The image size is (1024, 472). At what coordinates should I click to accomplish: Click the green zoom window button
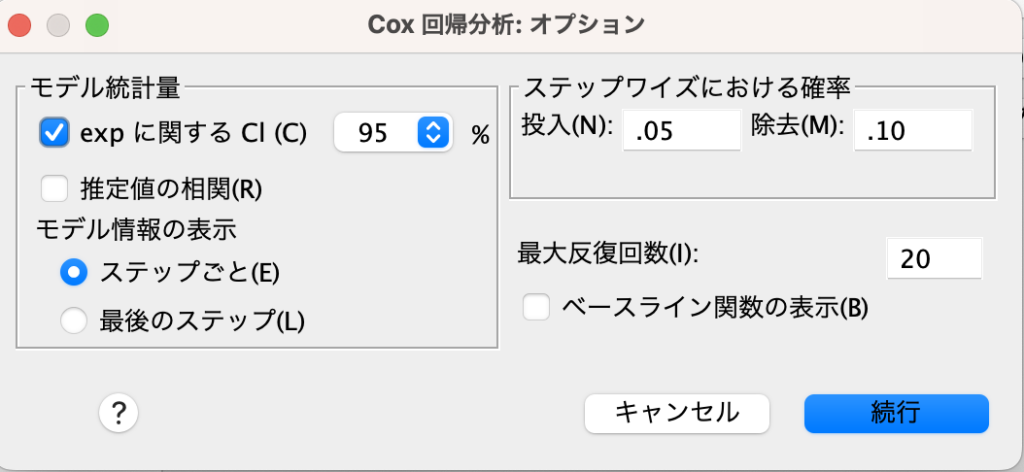pyautogui.click(x=97, y=25)
